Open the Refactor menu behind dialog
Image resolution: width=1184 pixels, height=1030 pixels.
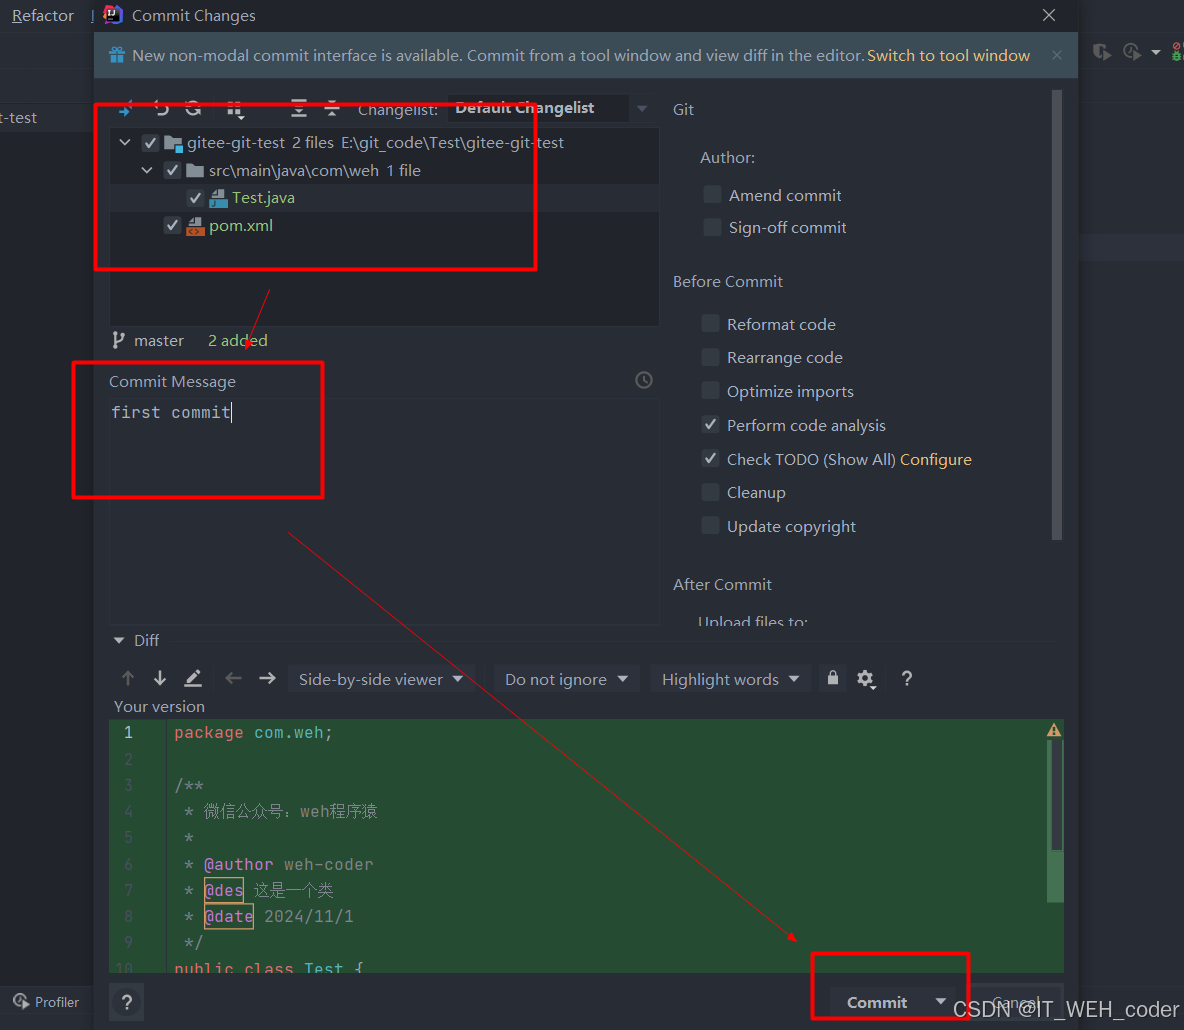click(x=43, y=15)
